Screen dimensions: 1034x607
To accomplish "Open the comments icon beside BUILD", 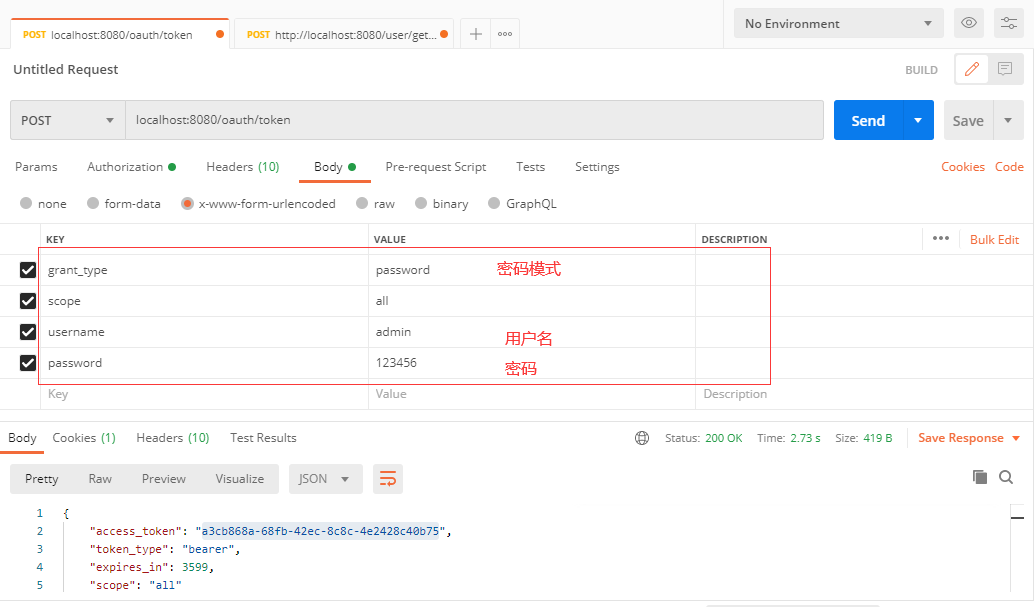I will [1005, 69].
